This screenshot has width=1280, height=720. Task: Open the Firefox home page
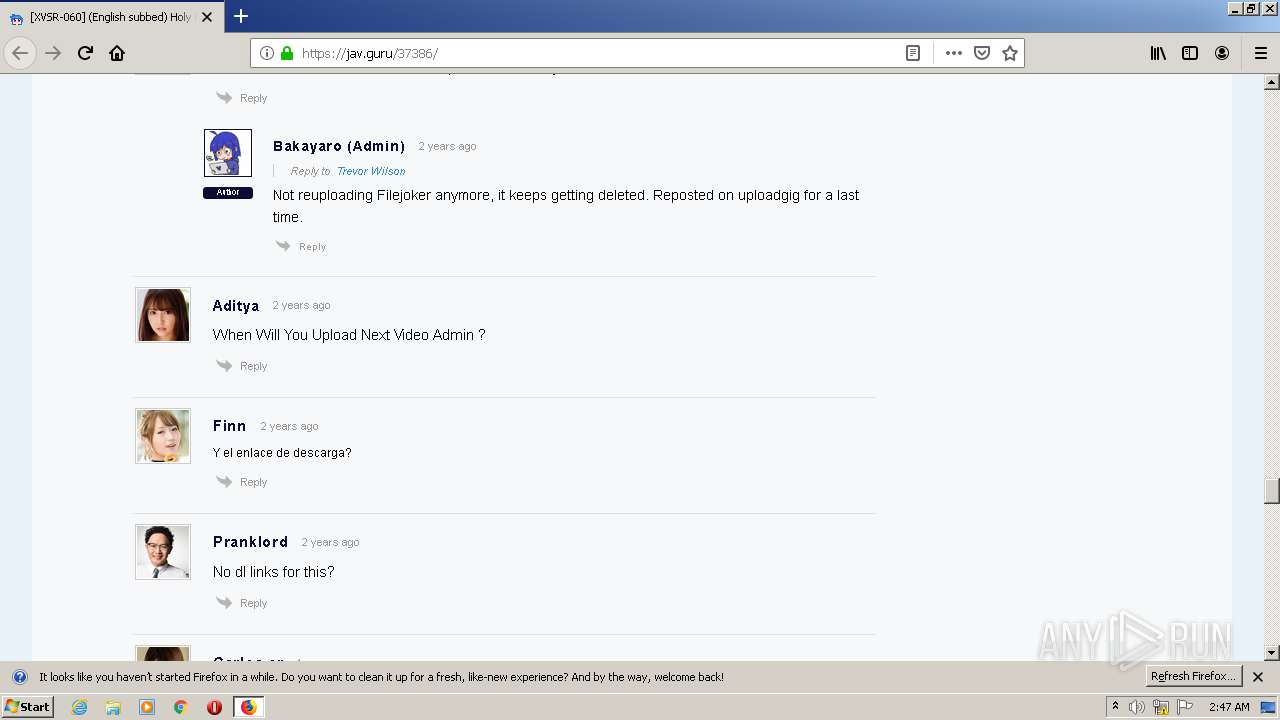point(117,53)
